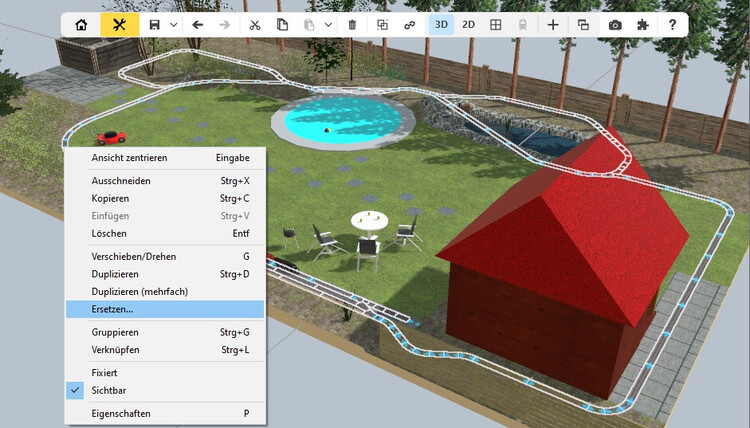Choose 'Duplizieren' with Strg+D shortcut
The width and height of the screenshot is (750, 428).
pyautogui.click(x=165, y=274)
